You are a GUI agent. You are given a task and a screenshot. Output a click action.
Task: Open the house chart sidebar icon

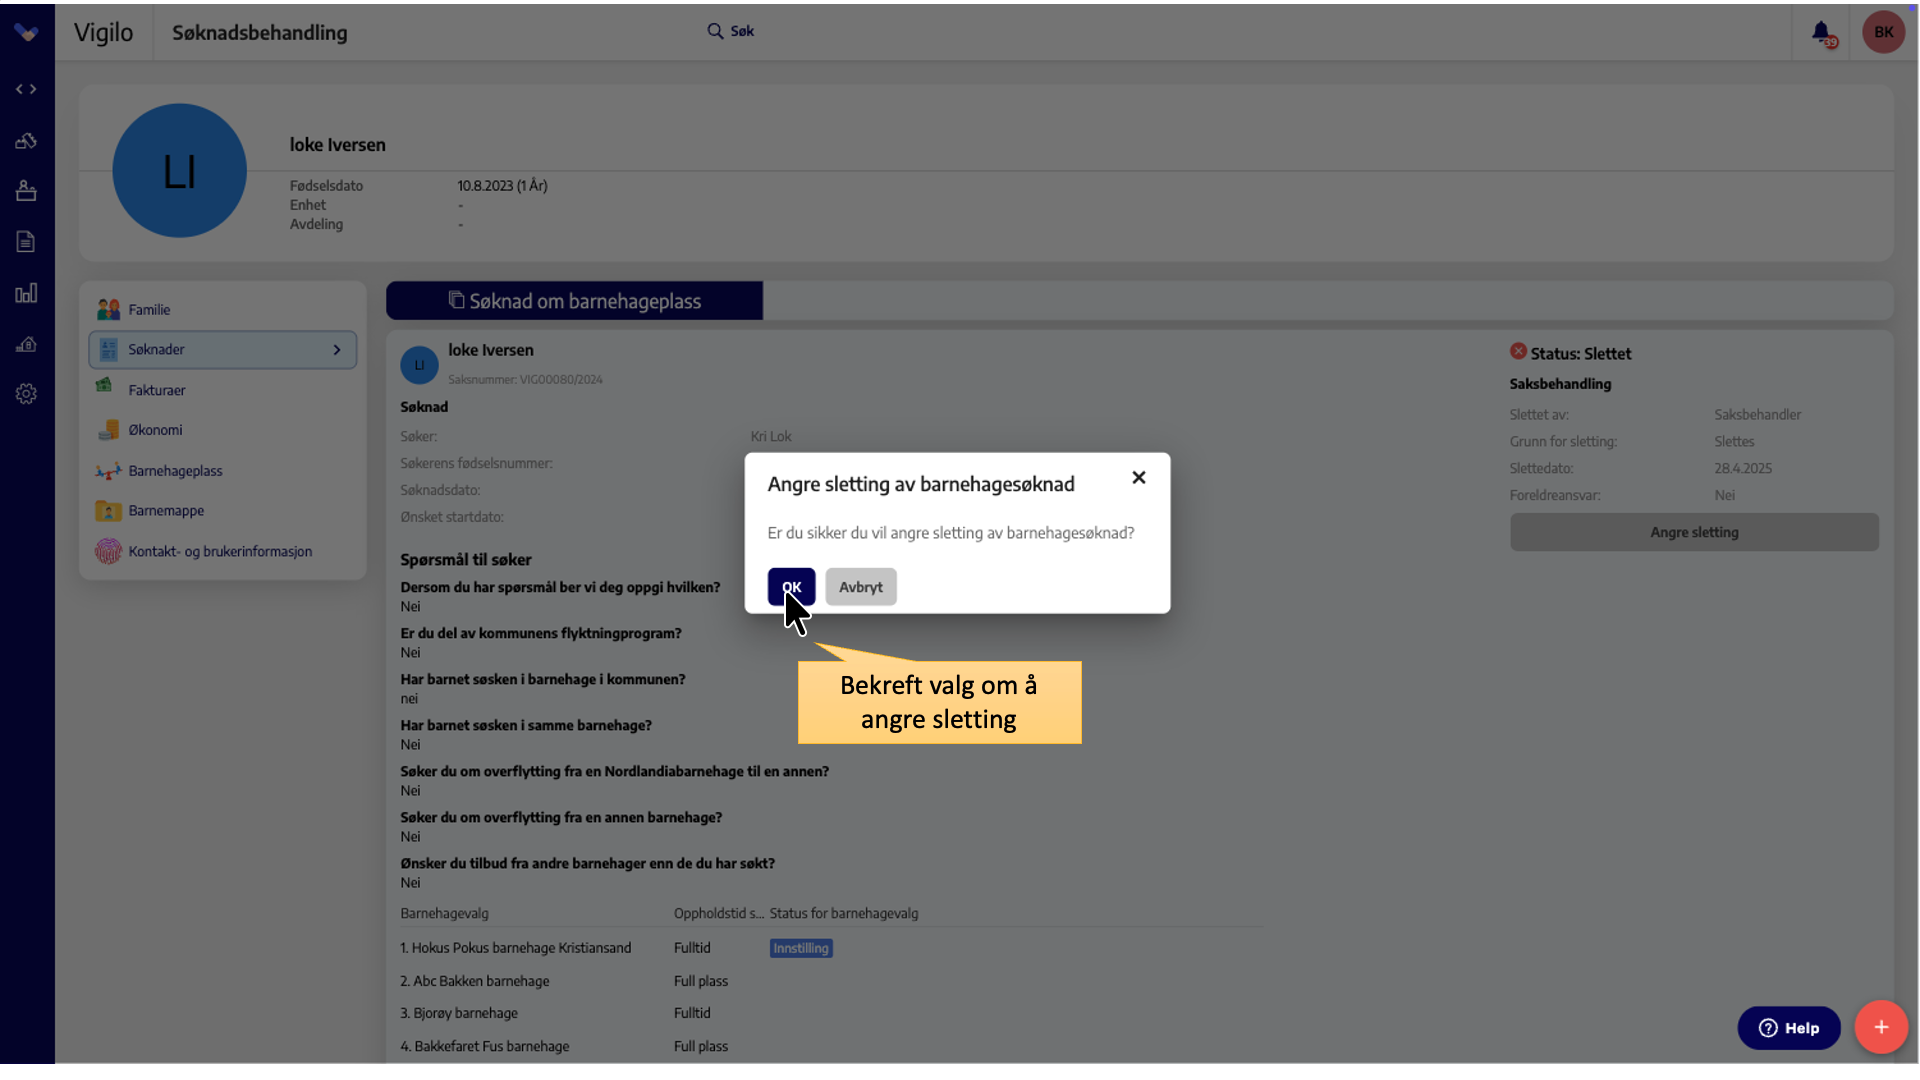tap(26, 344)
